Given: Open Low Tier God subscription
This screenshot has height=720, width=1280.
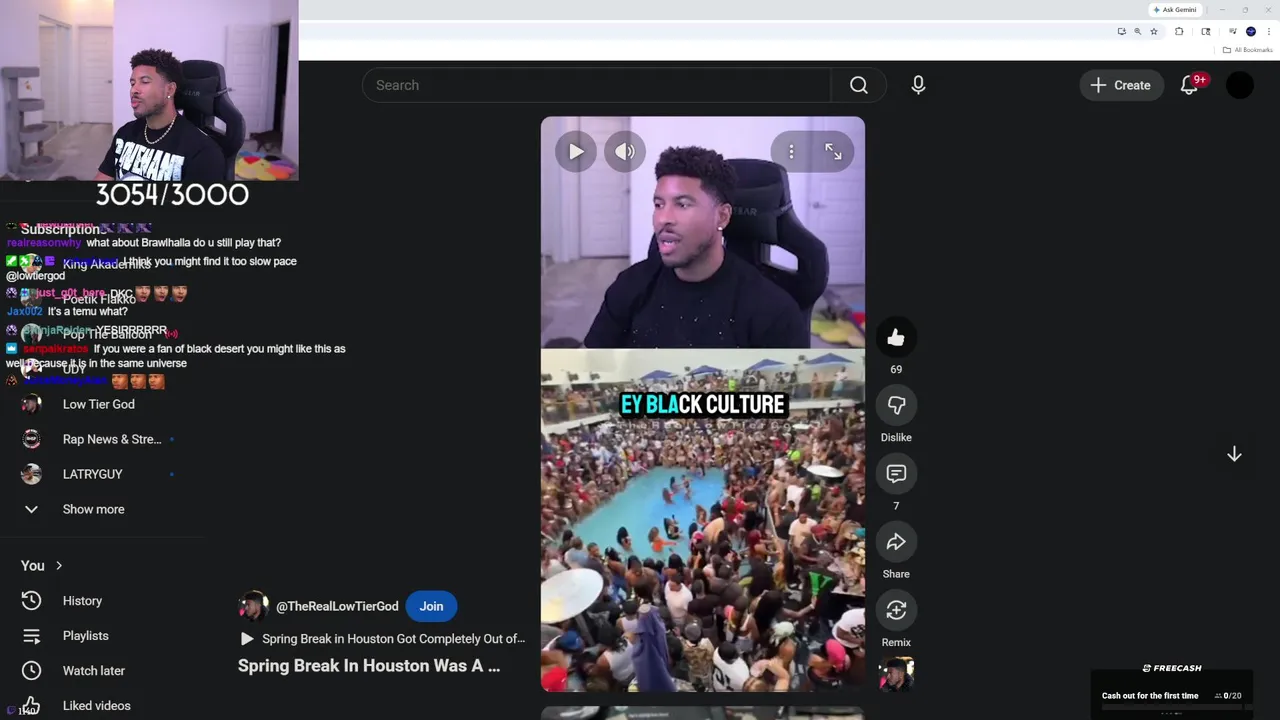Looking at the screenshot, I should (100, 404).
